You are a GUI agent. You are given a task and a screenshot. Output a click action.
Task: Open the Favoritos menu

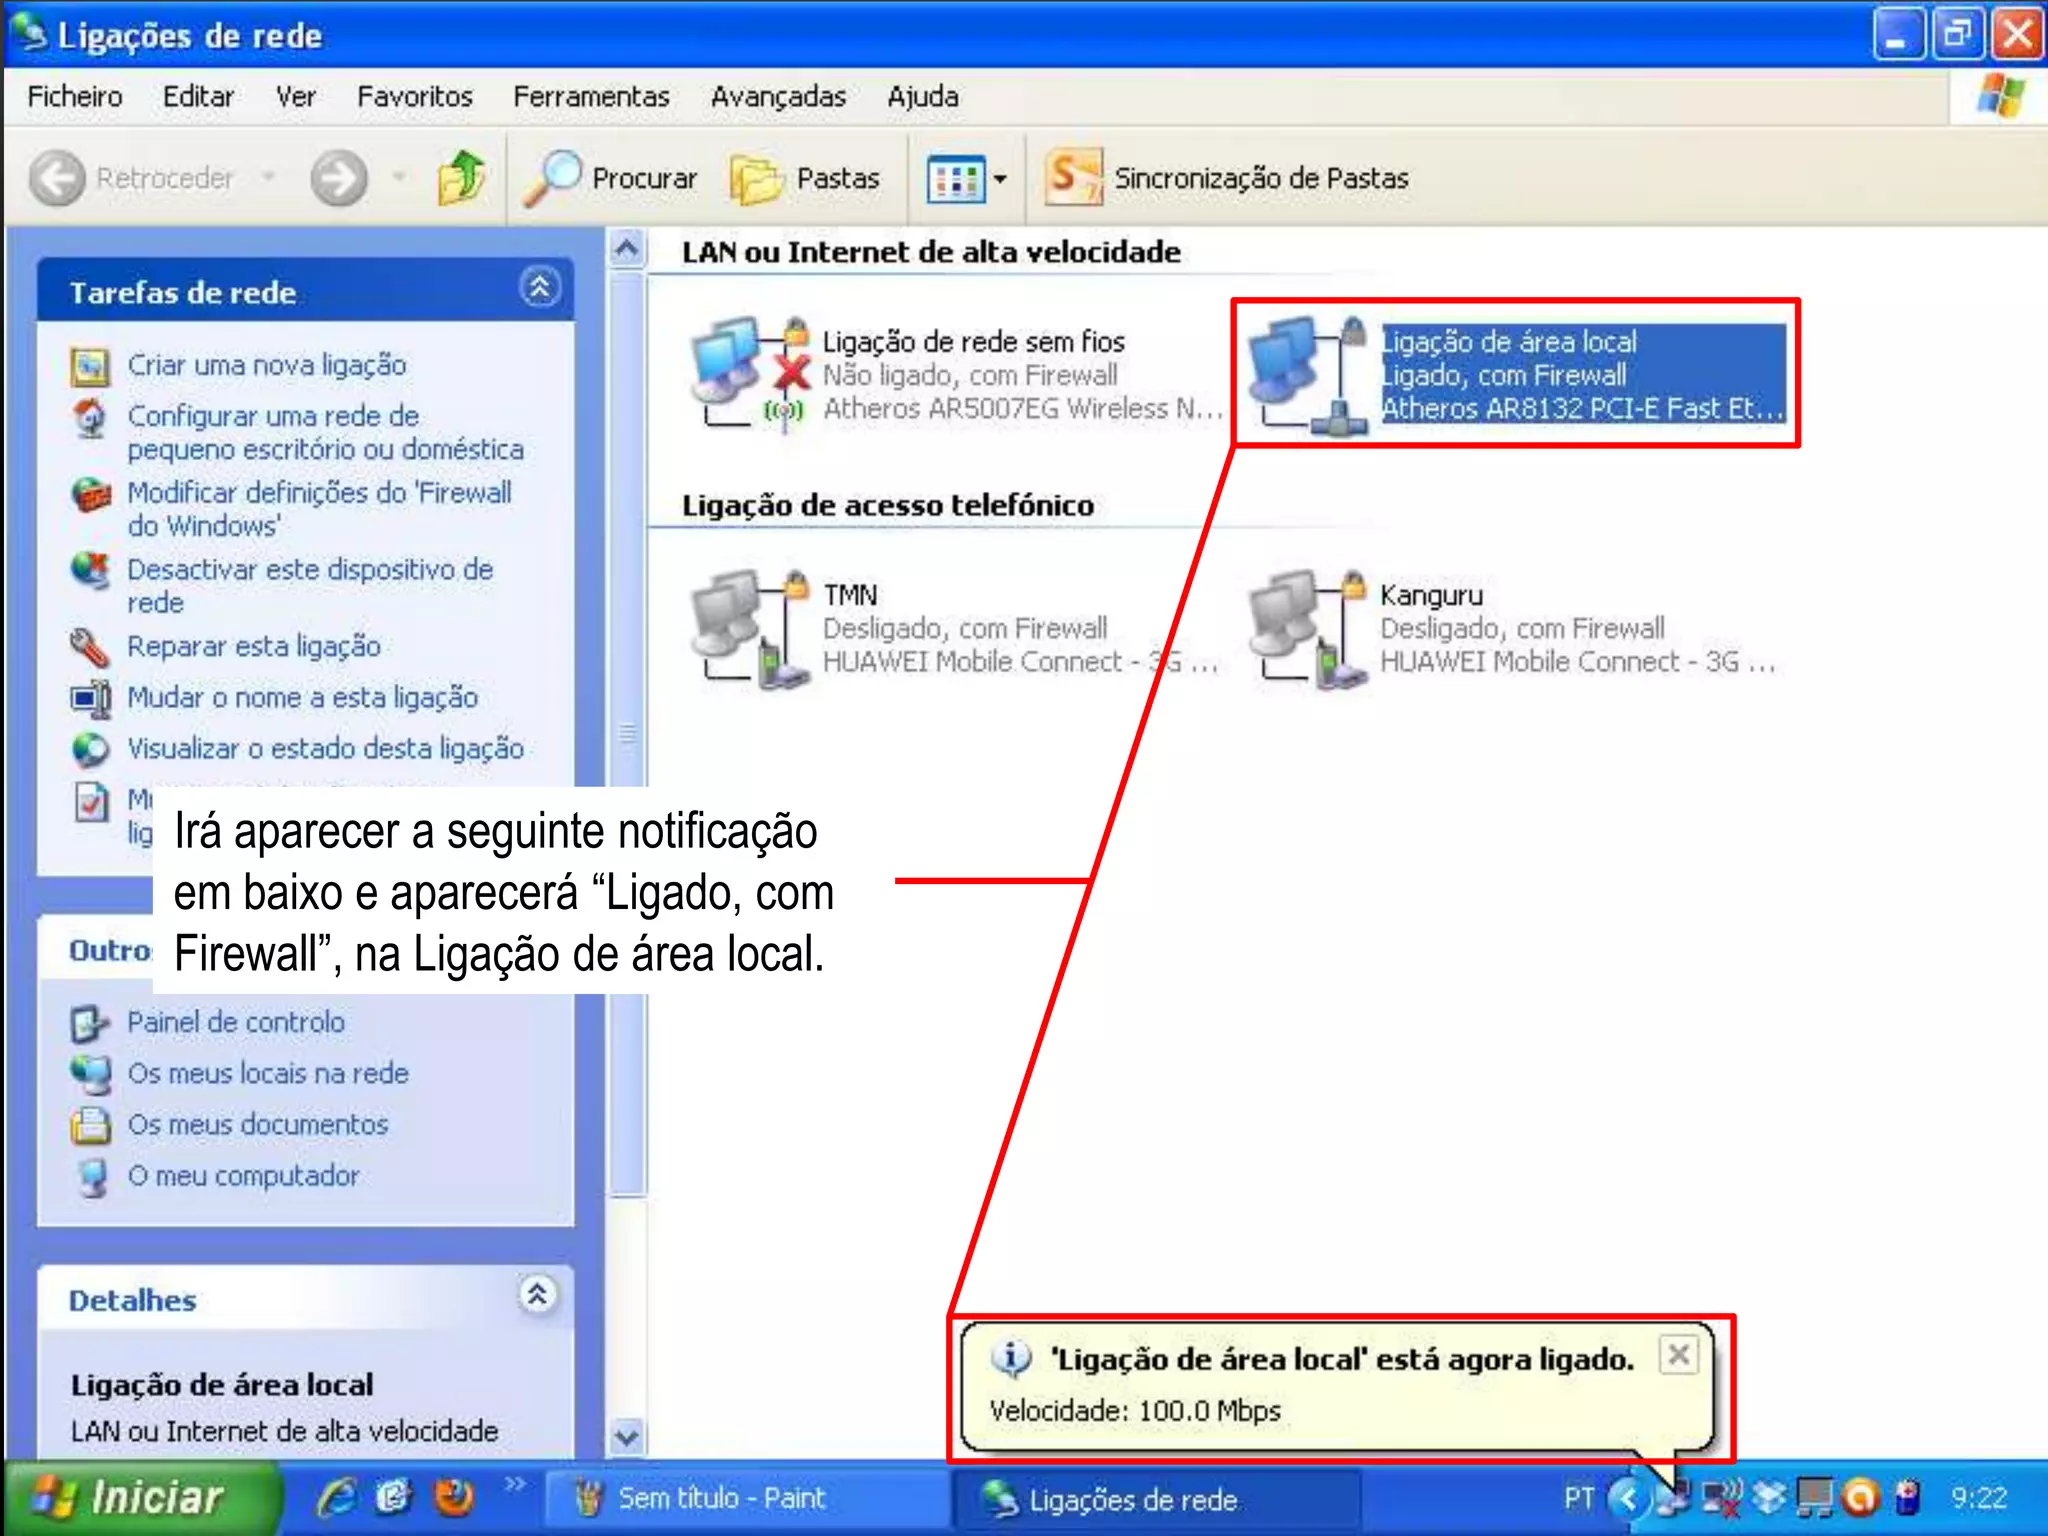(x=415, y=97)
